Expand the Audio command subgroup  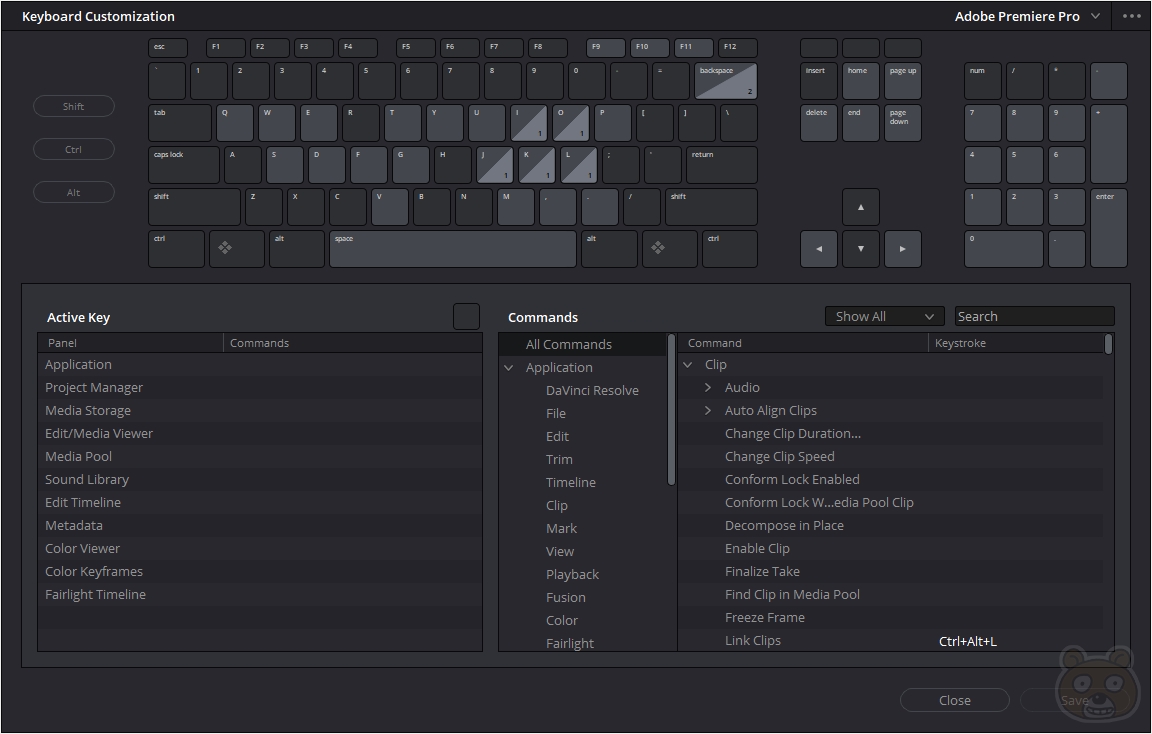708,387
